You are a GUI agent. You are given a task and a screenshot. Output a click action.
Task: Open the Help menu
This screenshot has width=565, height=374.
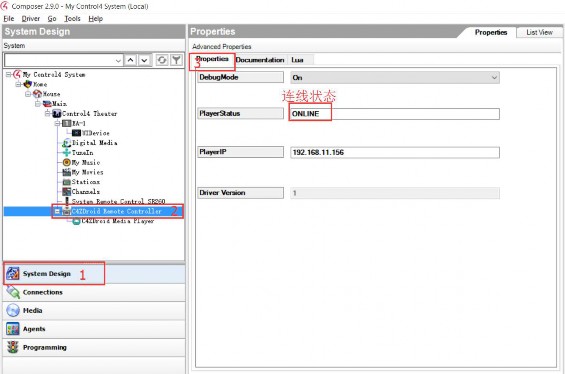tap(95, 18)
